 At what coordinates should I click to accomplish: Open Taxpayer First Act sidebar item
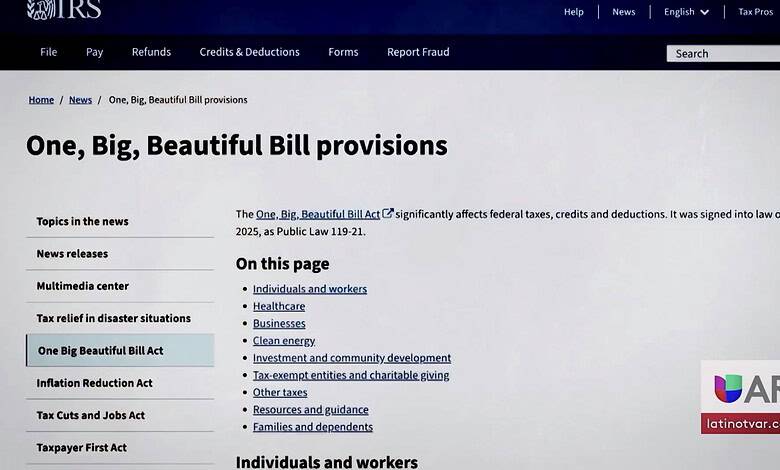coord(81,448)
